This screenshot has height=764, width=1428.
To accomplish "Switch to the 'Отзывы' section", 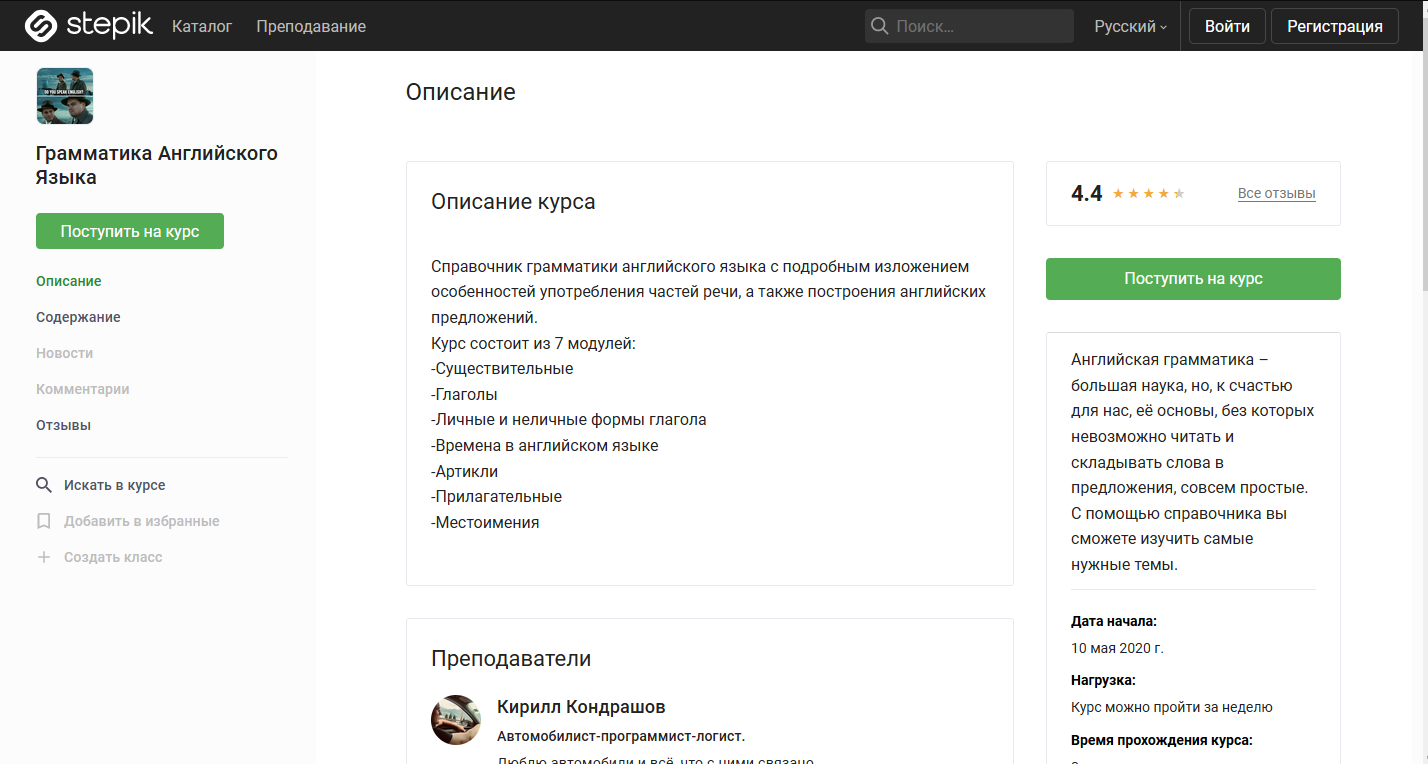I will 63,424.
